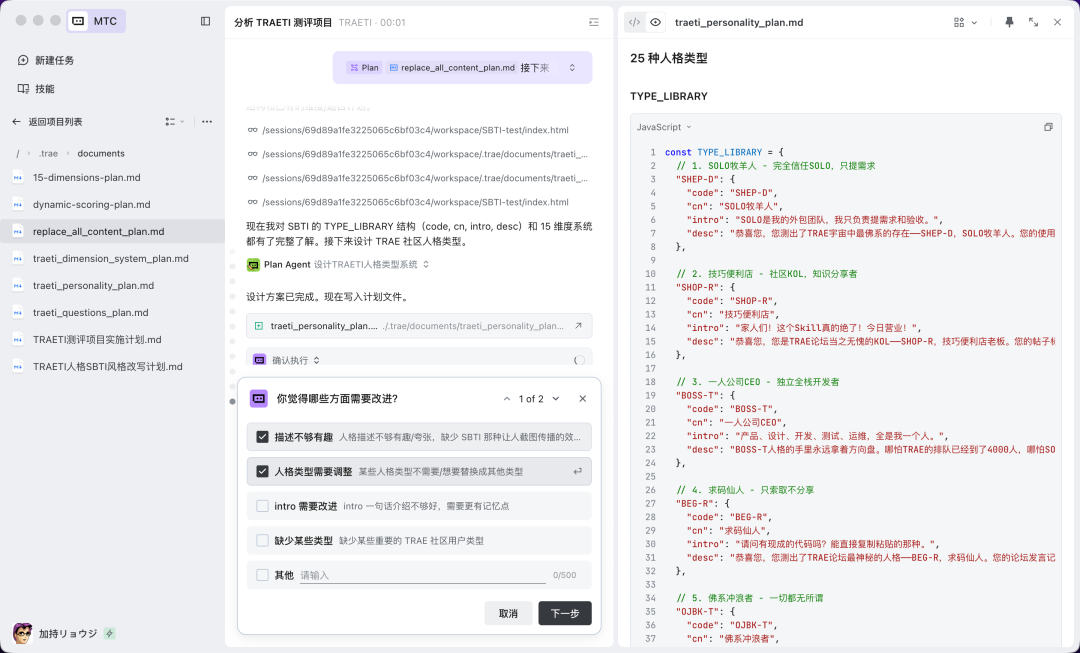1080x653 pixels.
Task: Click the outline icon in chat panel header
Action: (594, 20)
